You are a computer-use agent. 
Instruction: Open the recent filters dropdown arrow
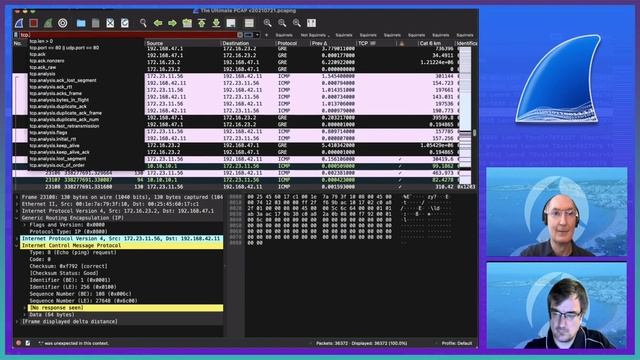tap(257, 35)
